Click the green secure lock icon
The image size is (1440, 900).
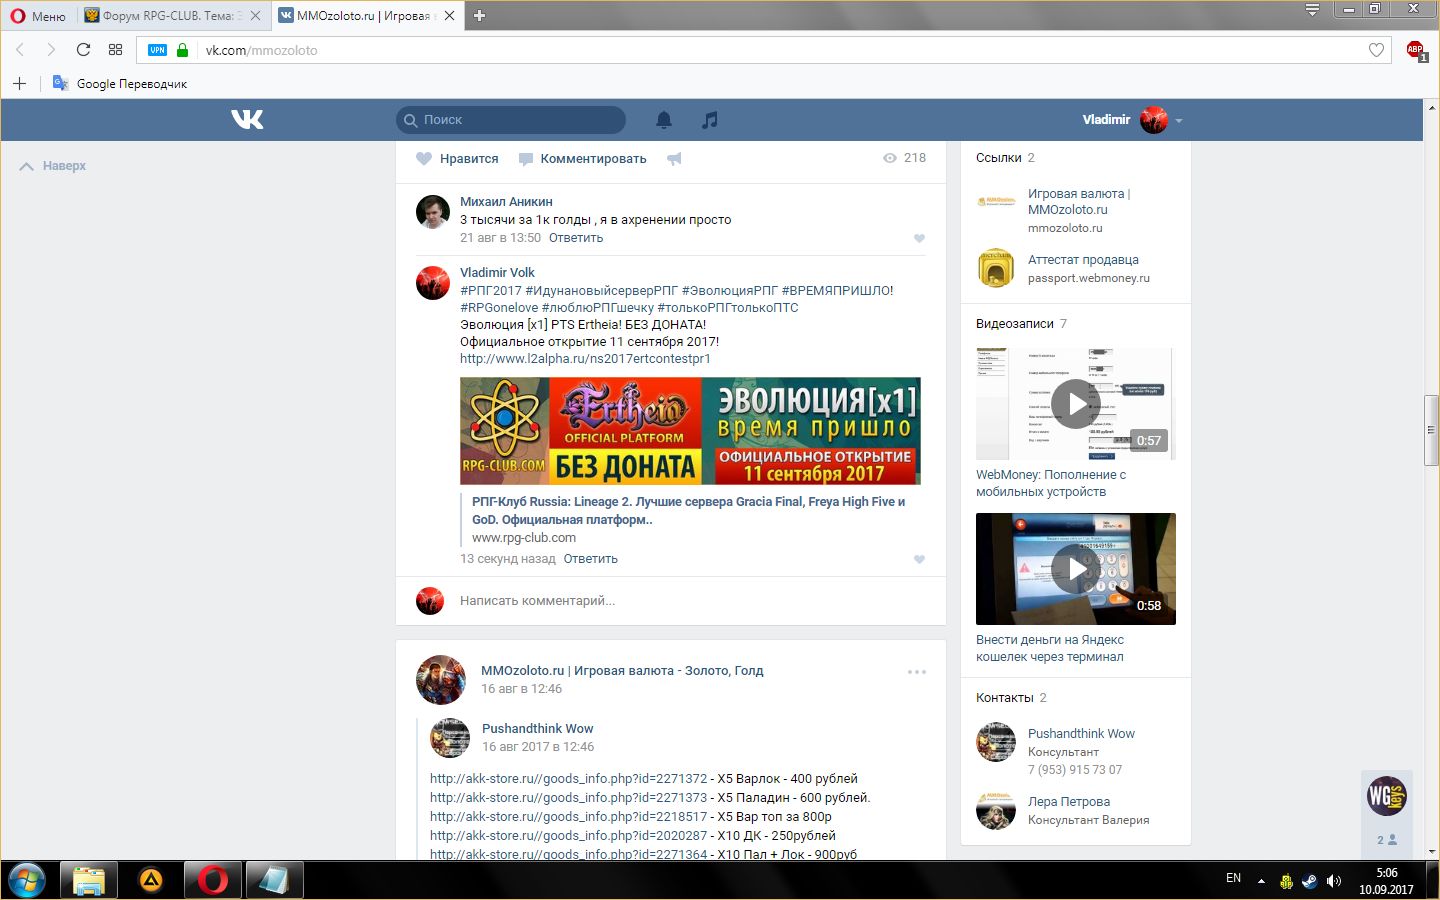(182, 50)
